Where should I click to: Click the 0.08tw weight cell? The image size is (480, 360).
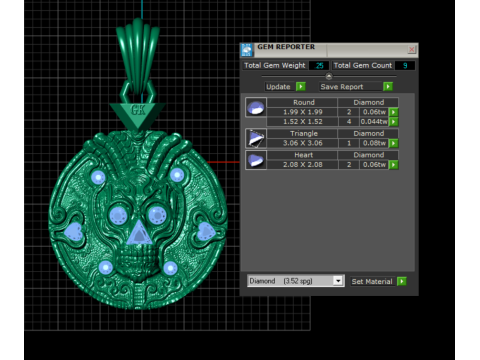coord(374,143)
